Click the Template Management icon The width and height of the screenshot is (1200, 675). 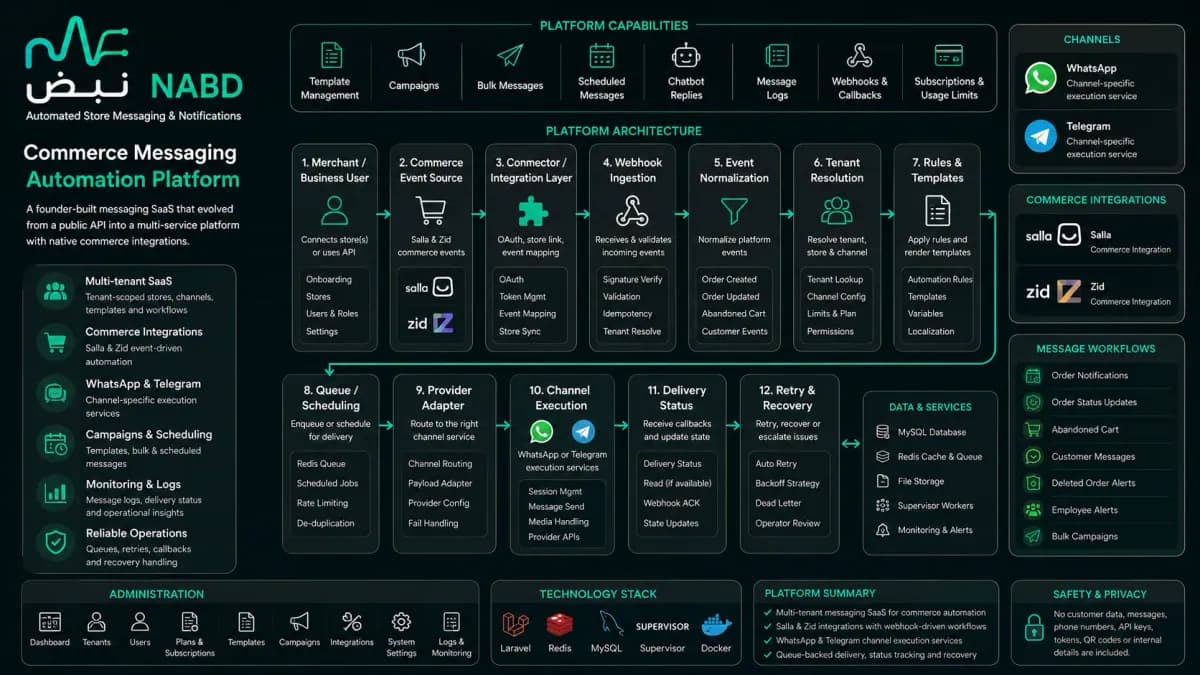point(330,56)
